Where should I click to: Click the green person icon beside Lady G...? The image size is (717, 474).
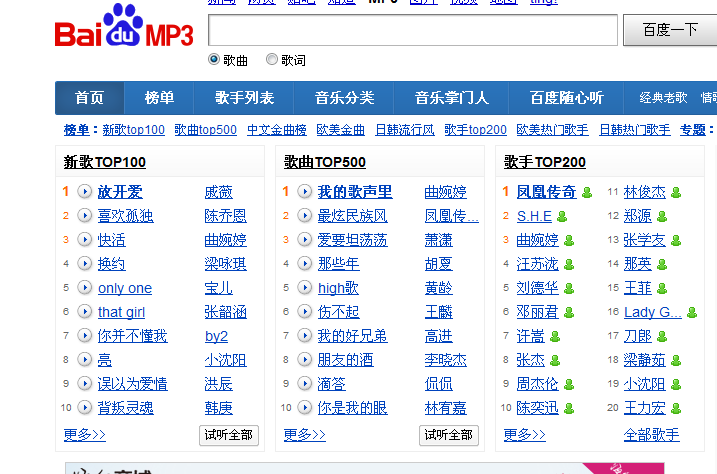tap(692, 312)
